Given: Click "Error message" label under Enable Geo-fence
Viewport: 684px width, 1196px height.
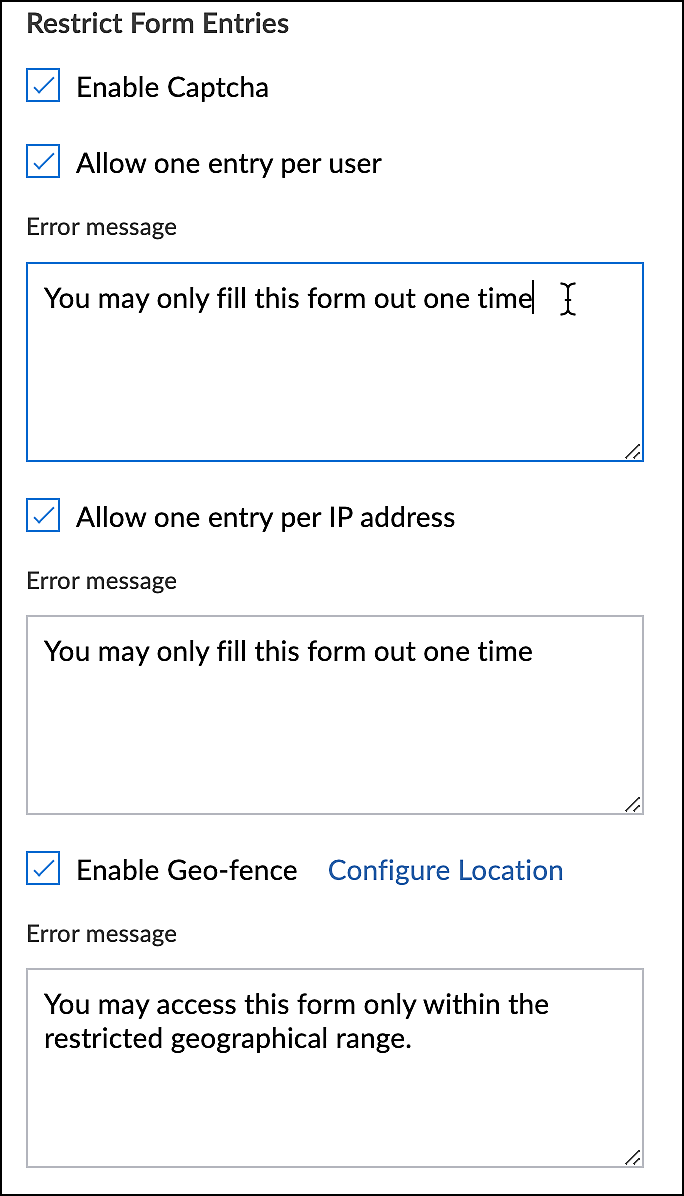Looking at the screenshot, I should 101,934.
